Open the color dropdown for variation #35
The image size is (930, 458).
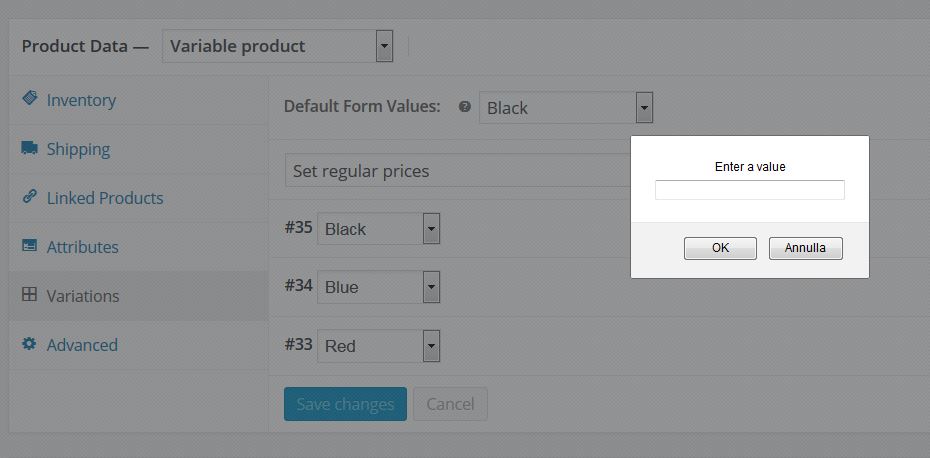pos(378,229)
